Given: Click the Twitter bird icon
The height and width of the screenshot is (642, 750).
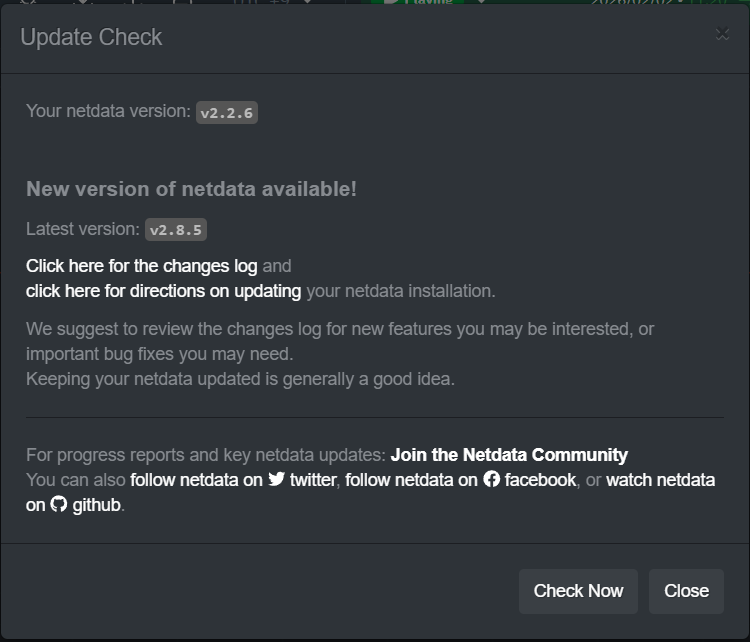Looking at the screenshot, I should click(277, 480).
